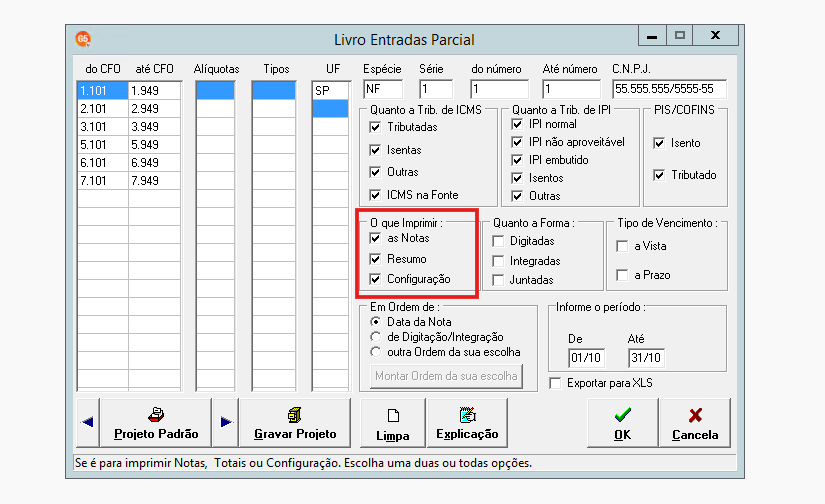825x504 pixels.
Task: Click the Até period field 31/10
Action: [647, 358]
